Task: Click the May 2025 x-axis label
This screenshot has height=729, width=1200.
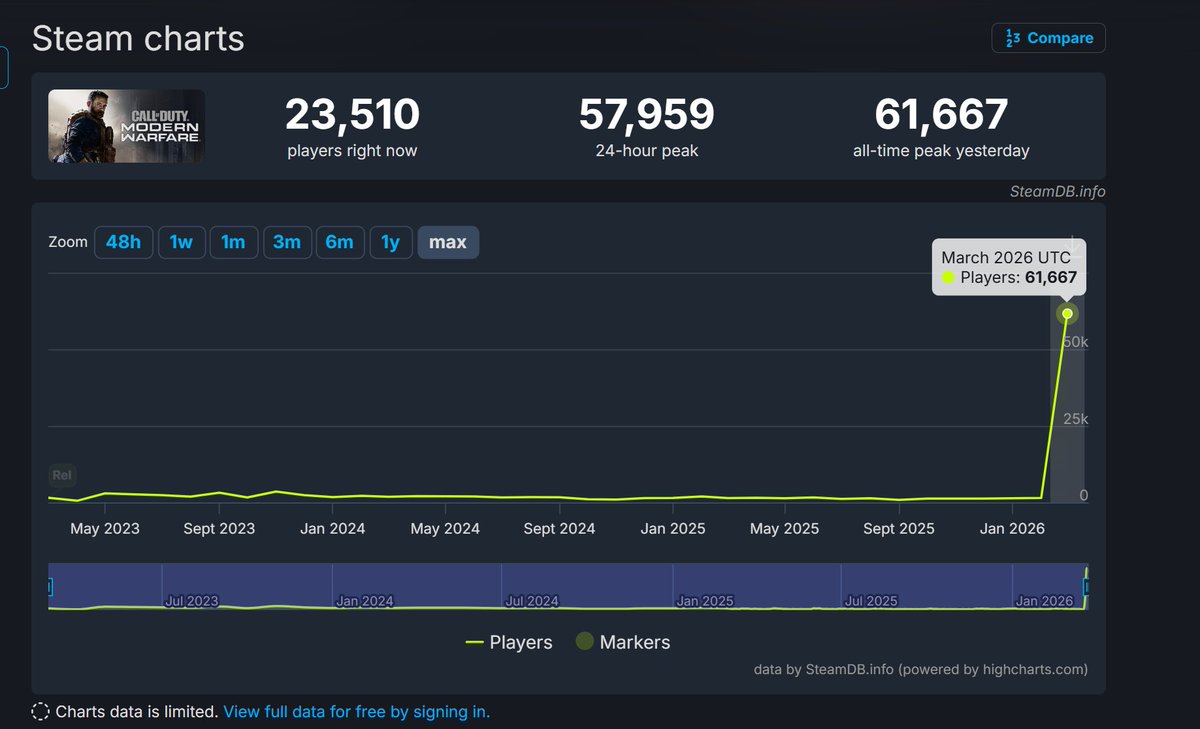Action: [785, 528]
